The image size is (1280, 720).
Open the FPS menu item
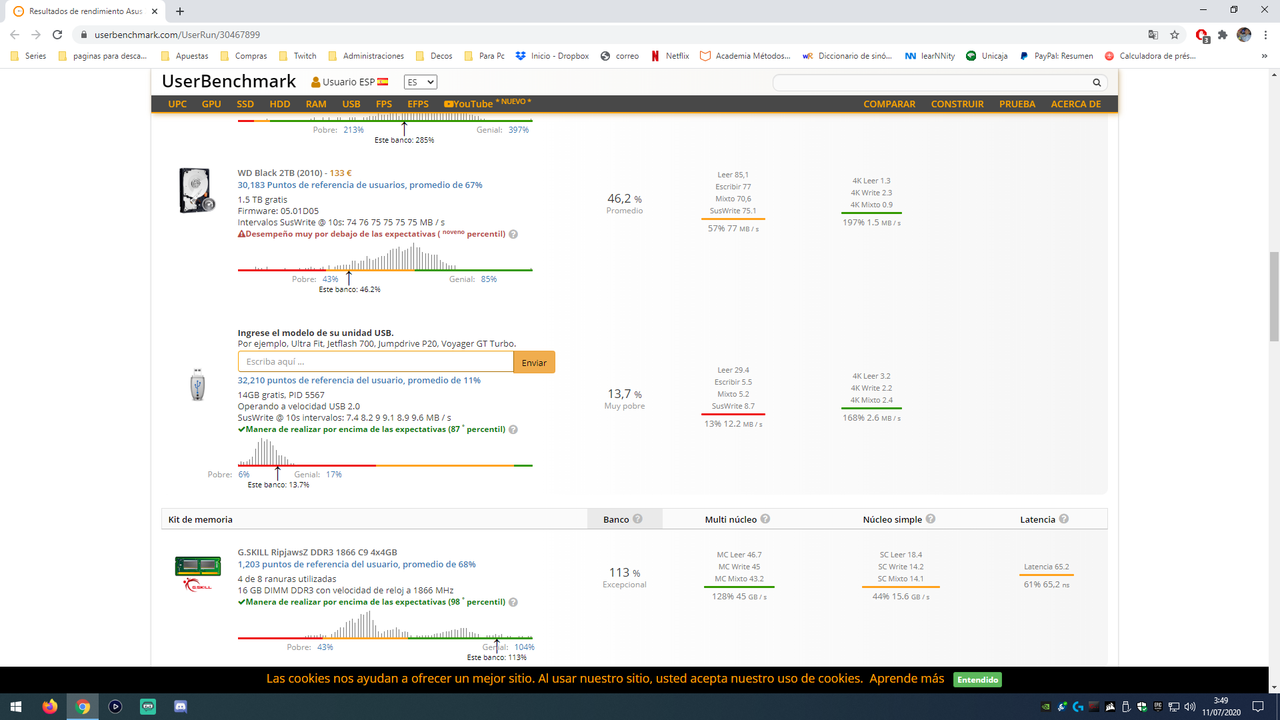point(384,104)
